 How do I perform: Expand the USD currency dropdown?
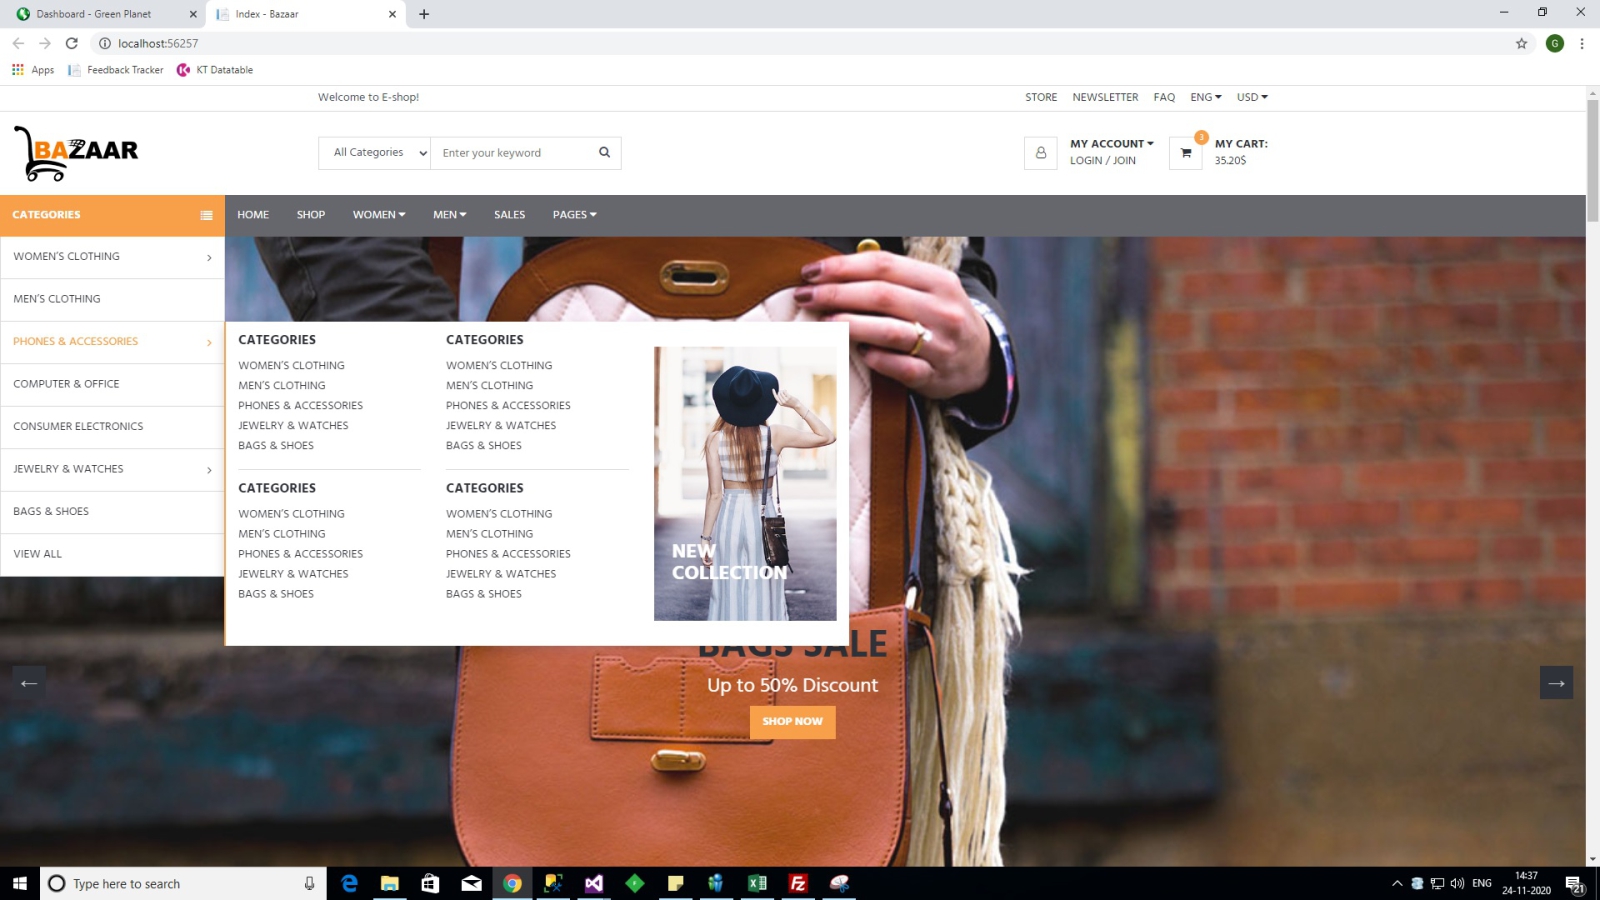[x=1252, y=97]
